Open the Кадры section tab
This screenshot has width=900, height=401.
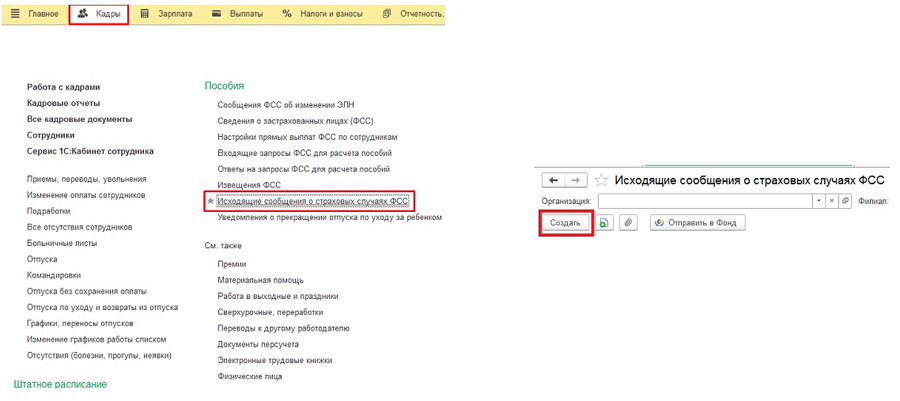pos(99,14)
